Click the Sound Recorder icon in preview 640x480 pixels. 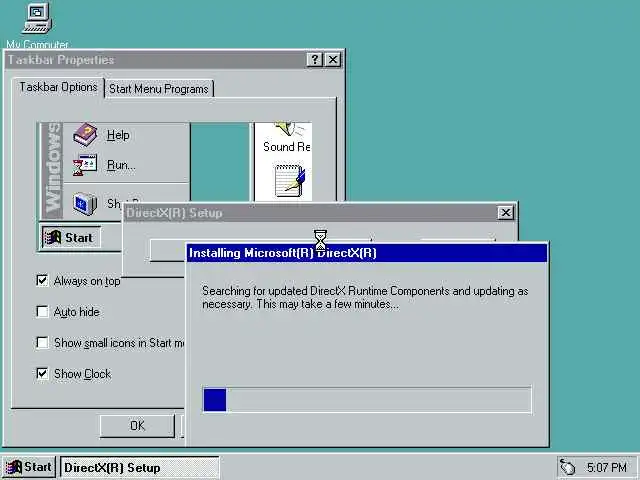(x=290, y=129)
